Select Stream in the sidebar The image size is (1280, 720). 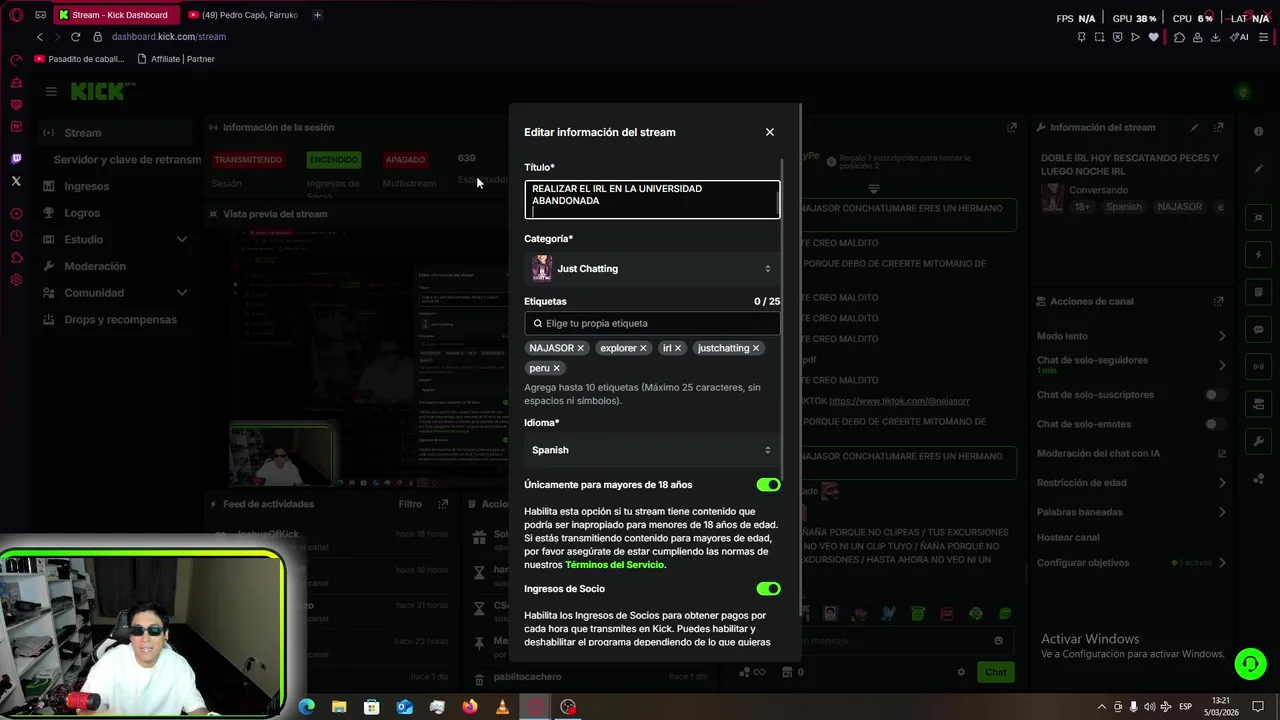(114, 132)
